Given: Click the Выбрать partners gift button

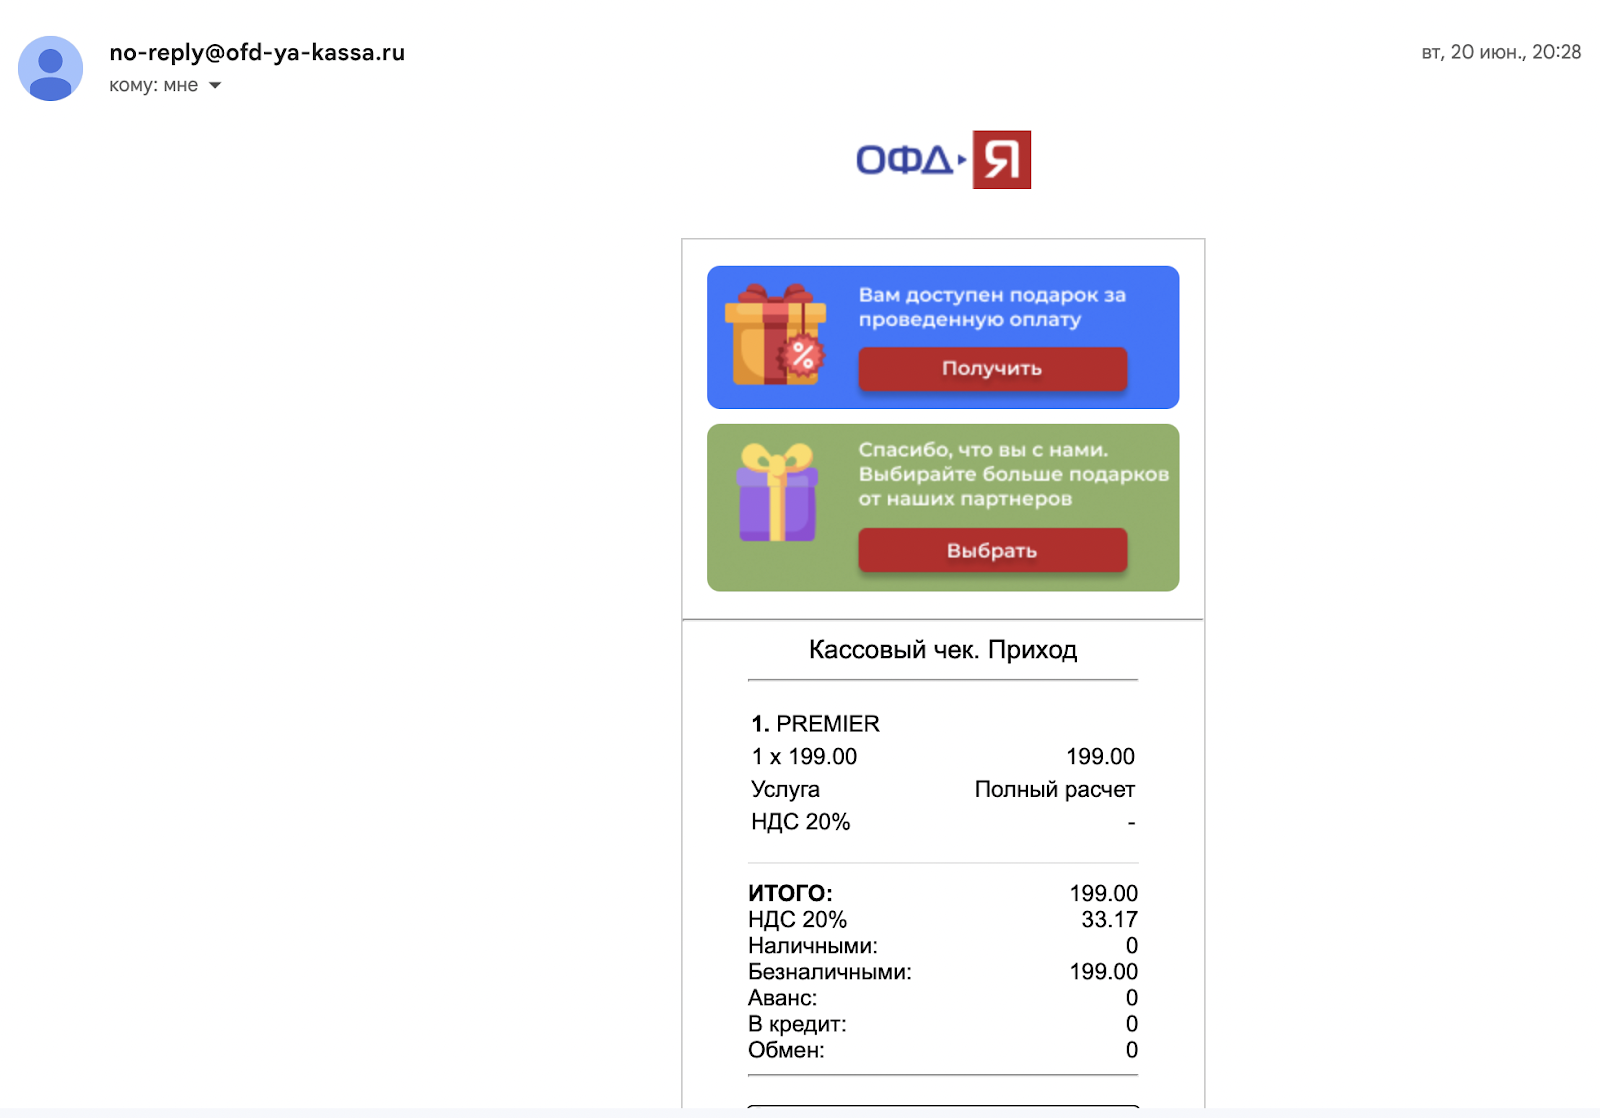Looking at the screenshot, I should coord(993,550).
